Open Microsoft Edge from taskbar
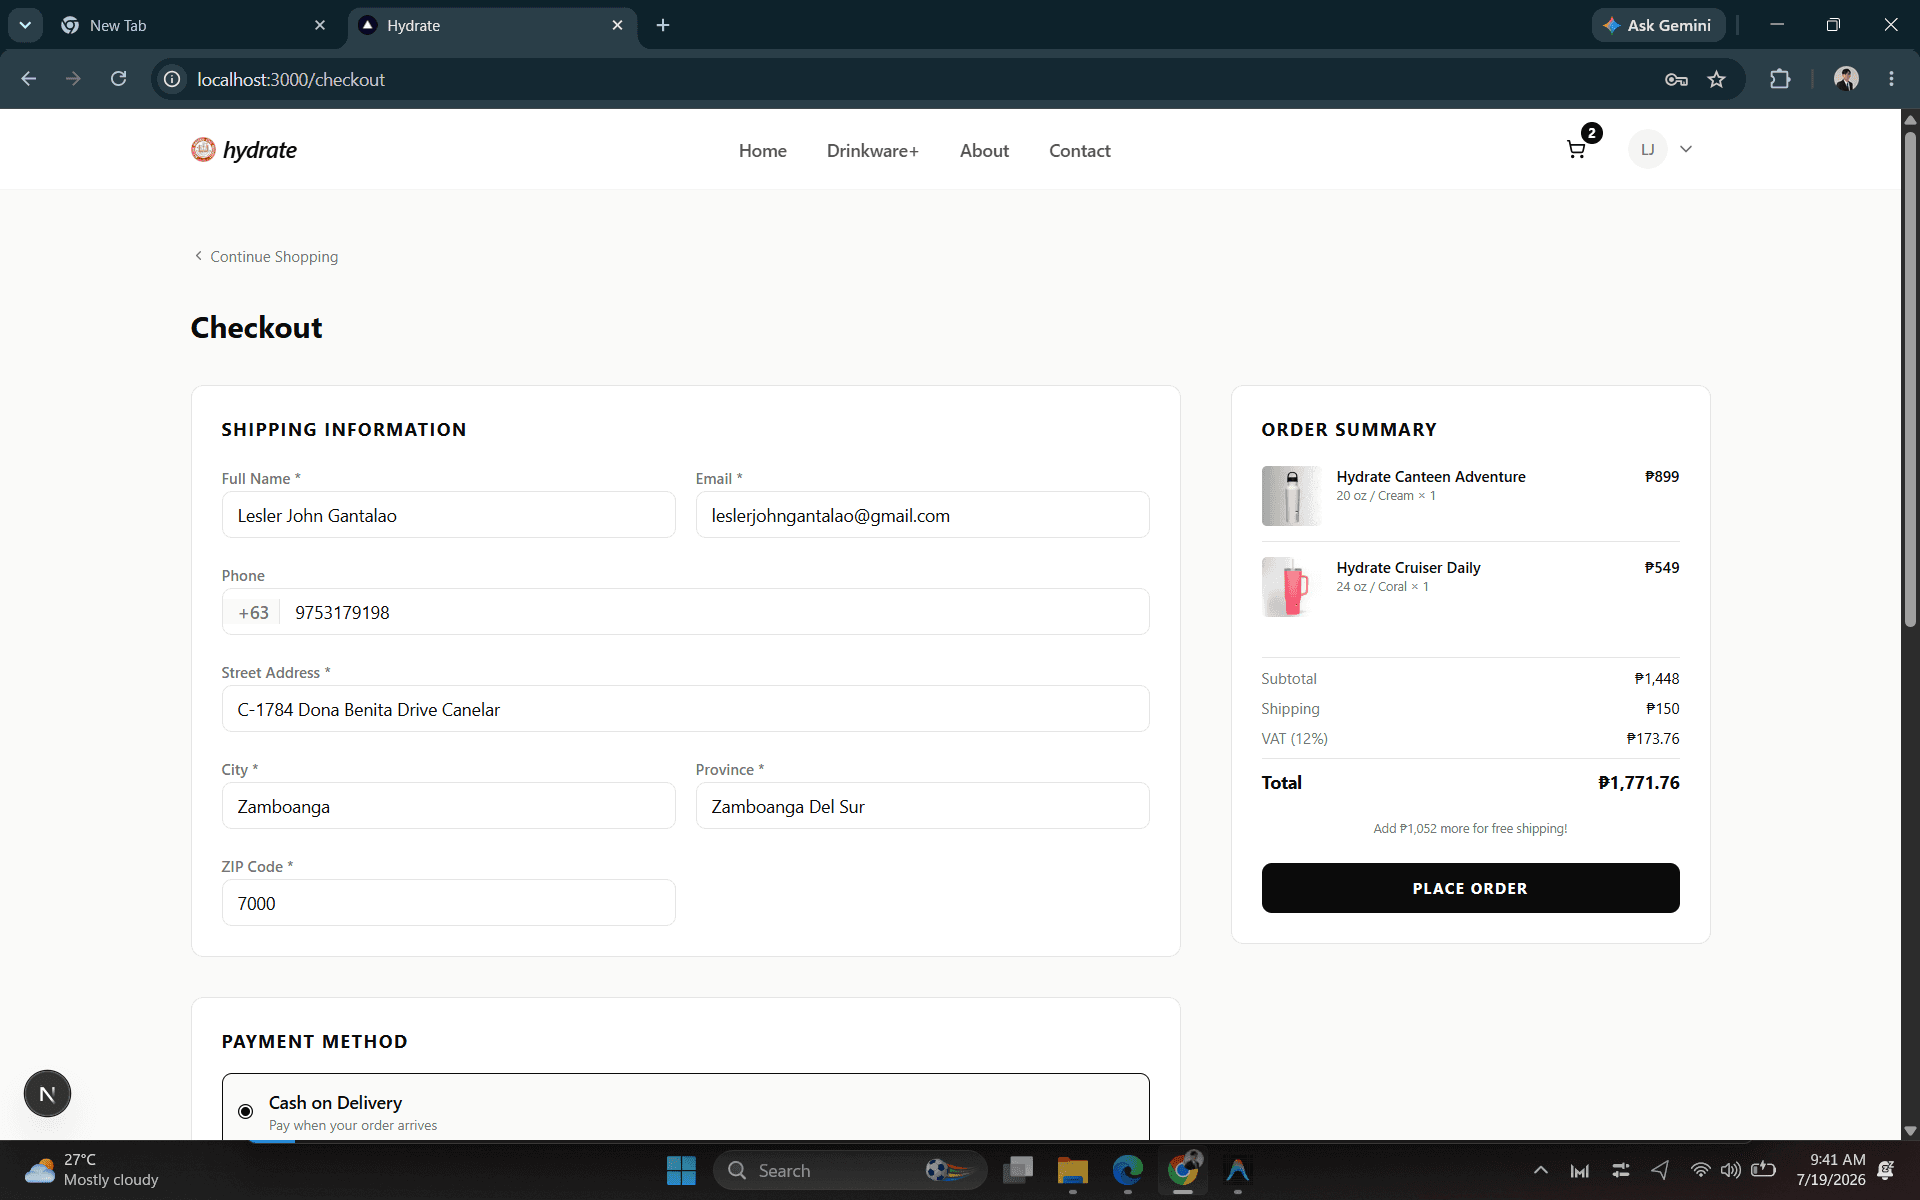The height and width of the screenshot is (1200, 1920). coord(1128,1170)
